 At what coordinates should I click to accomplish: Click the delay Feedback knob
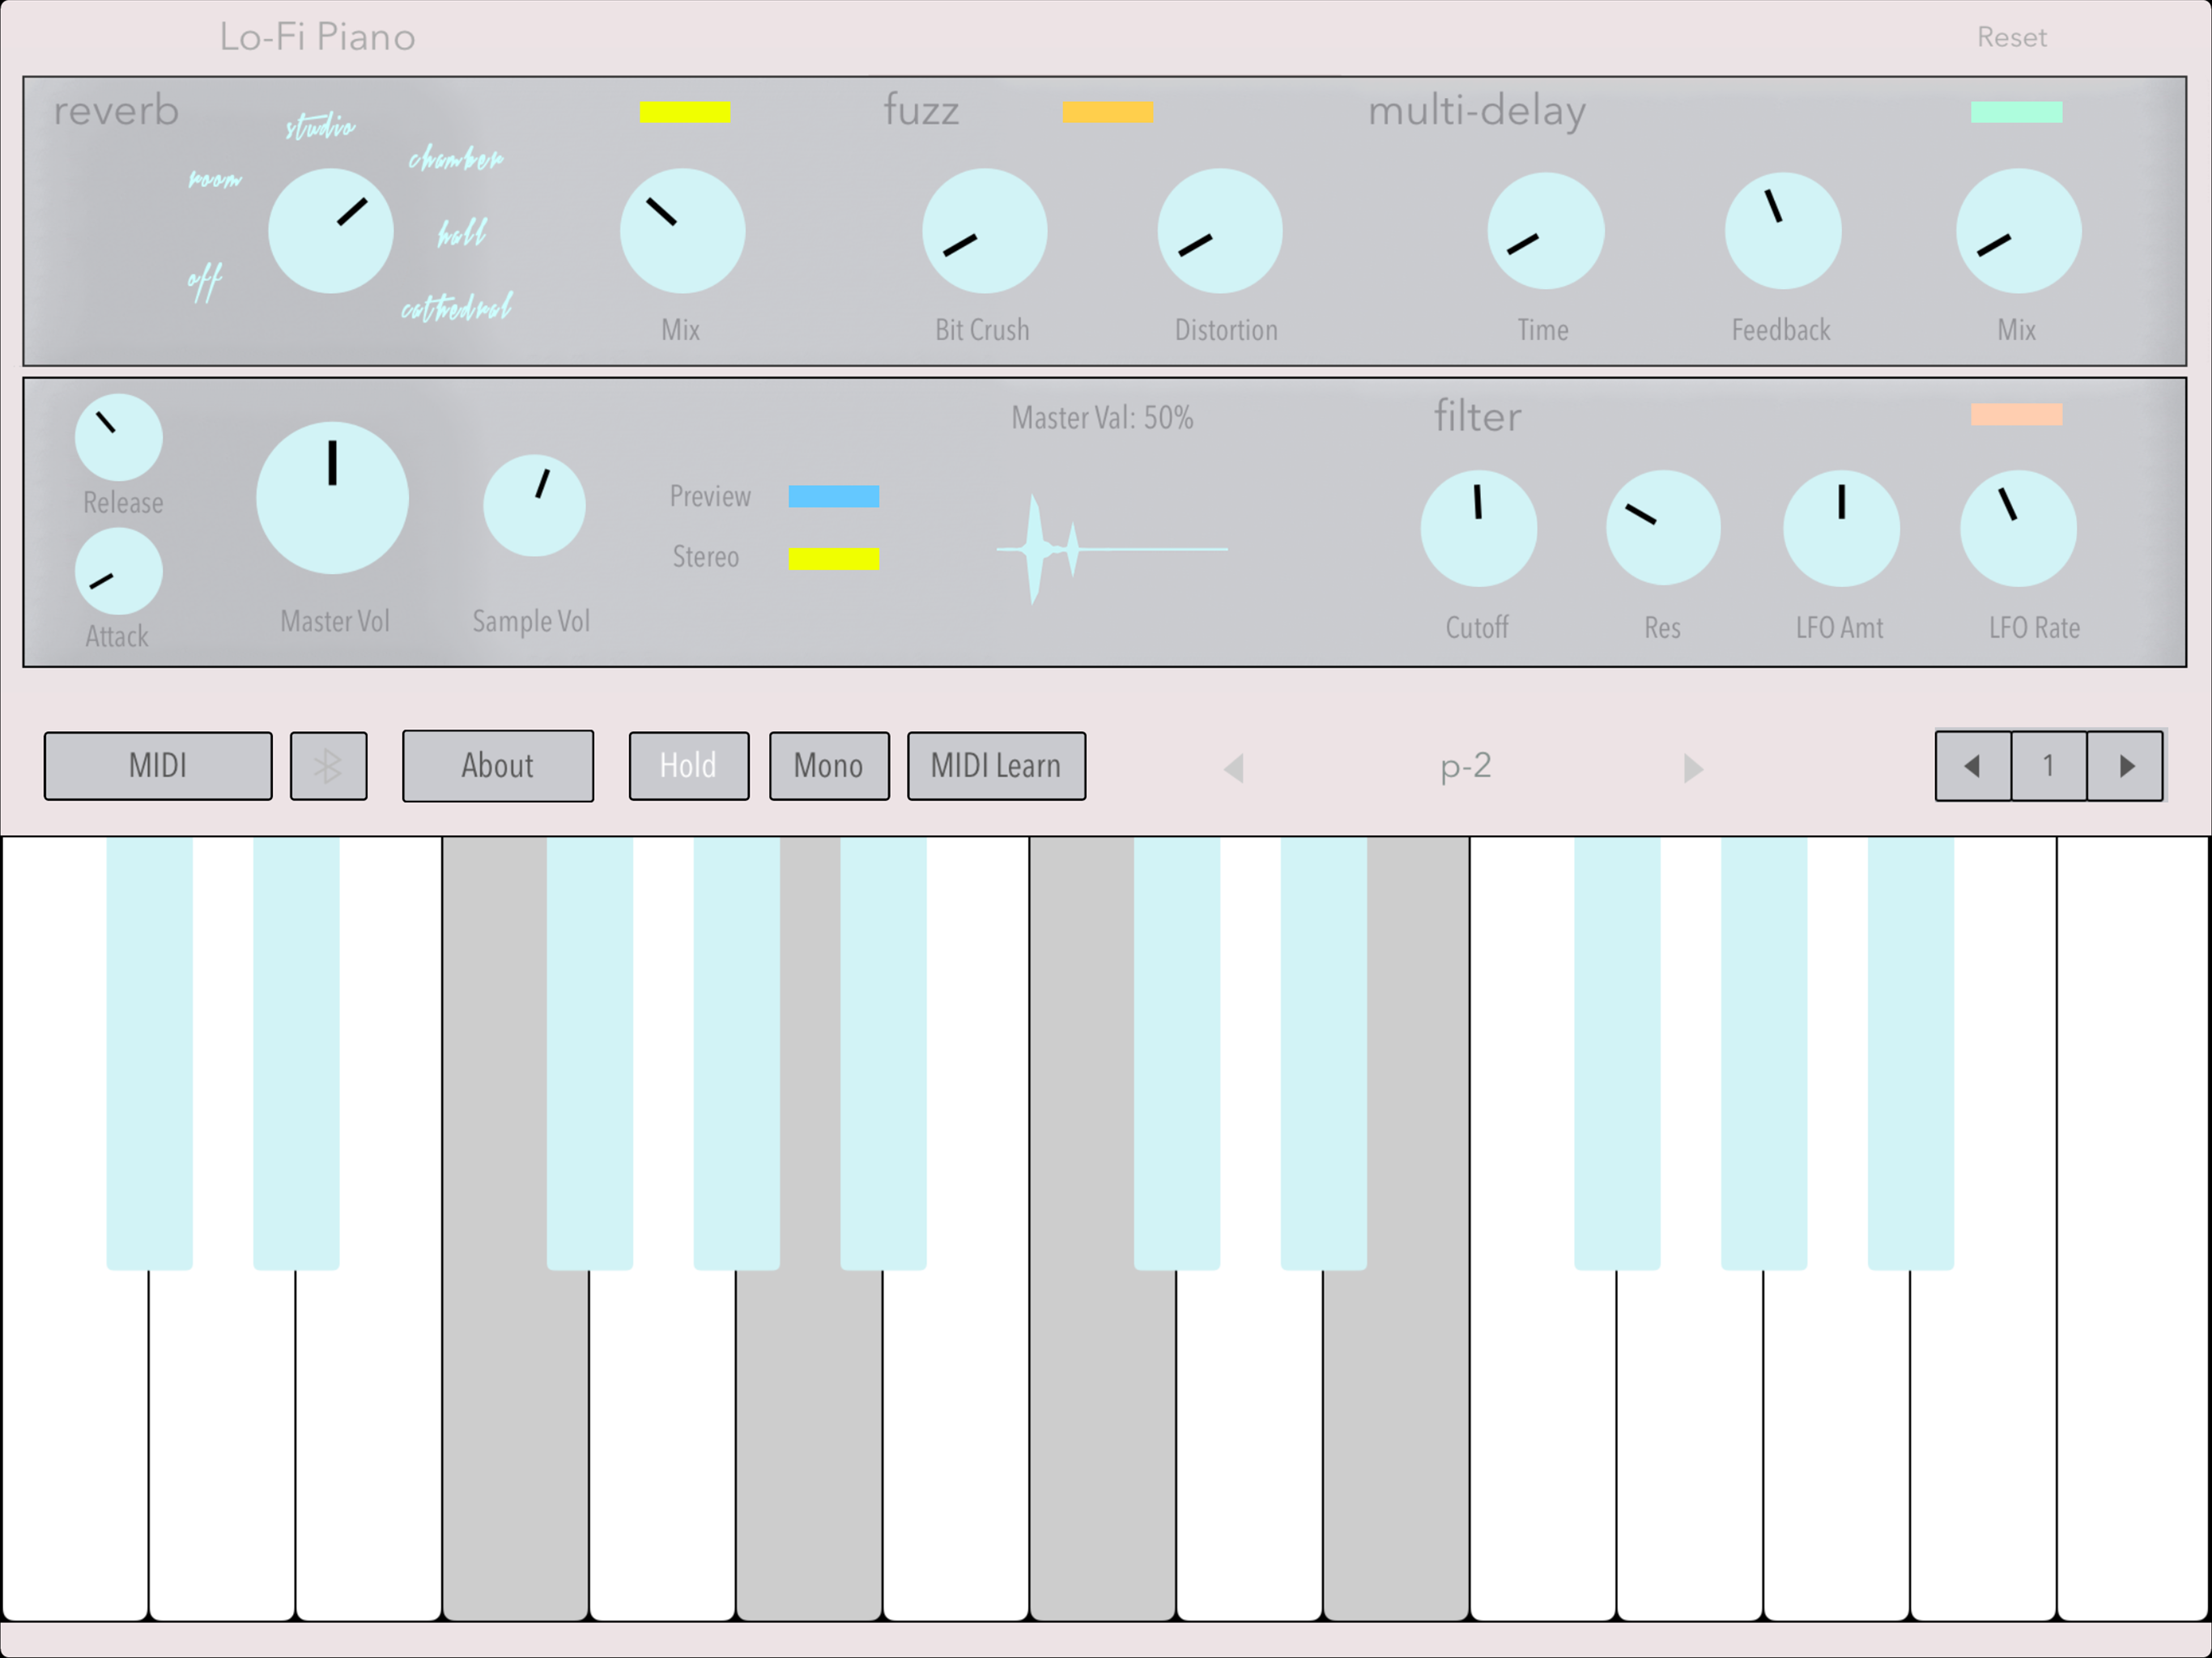tap(1783, 231)
